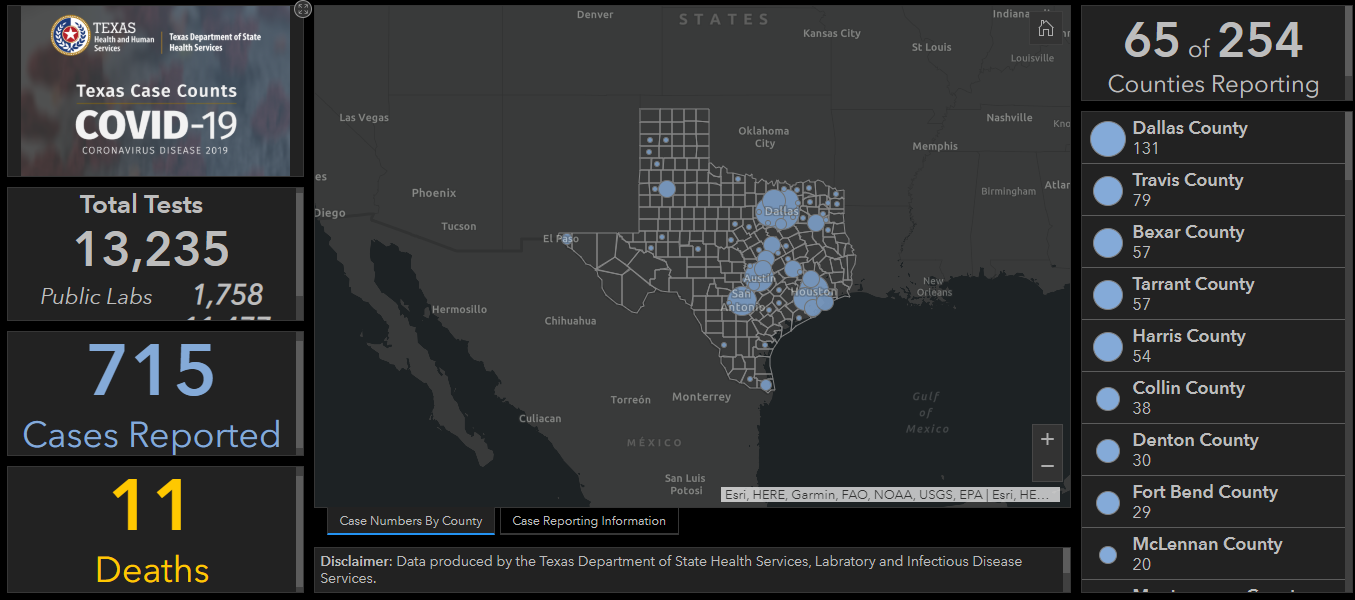The image size is (1355, 600).
Task: Click the Dallas County name text
Action: (x=1190, y=128)
